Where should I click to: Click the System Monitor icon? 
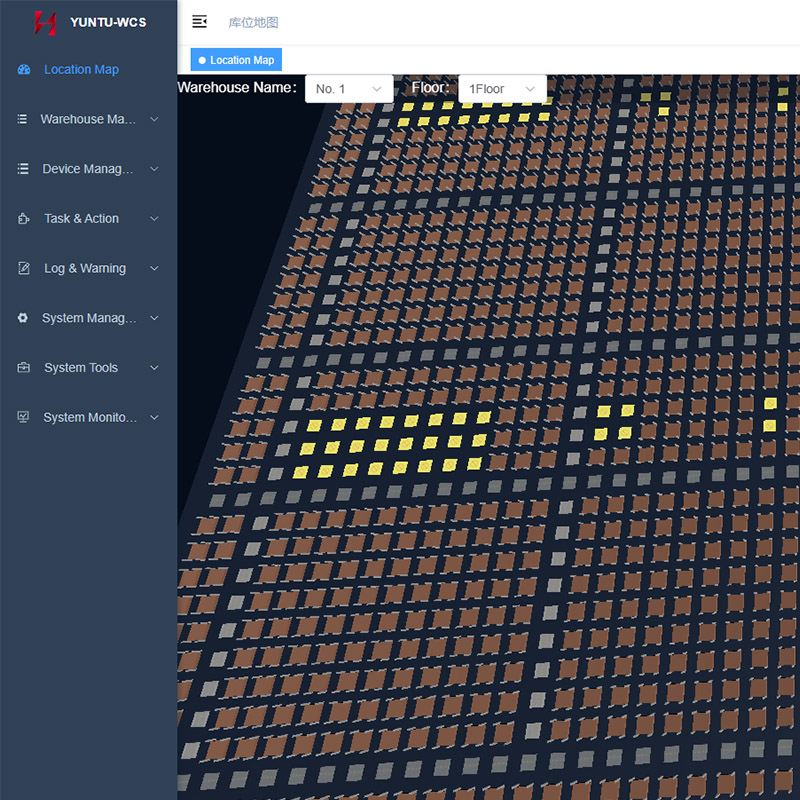click(23, 417)
